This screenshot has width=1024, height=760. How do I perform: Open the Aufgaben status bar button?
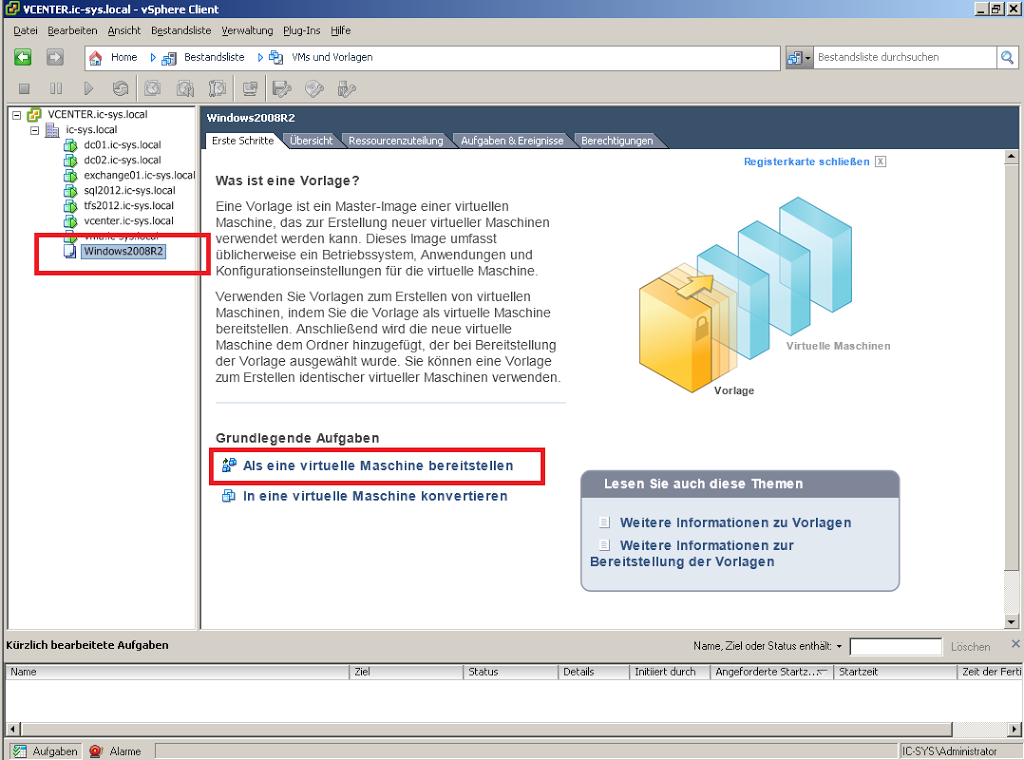pyautogui.click(x=45, y=751)
